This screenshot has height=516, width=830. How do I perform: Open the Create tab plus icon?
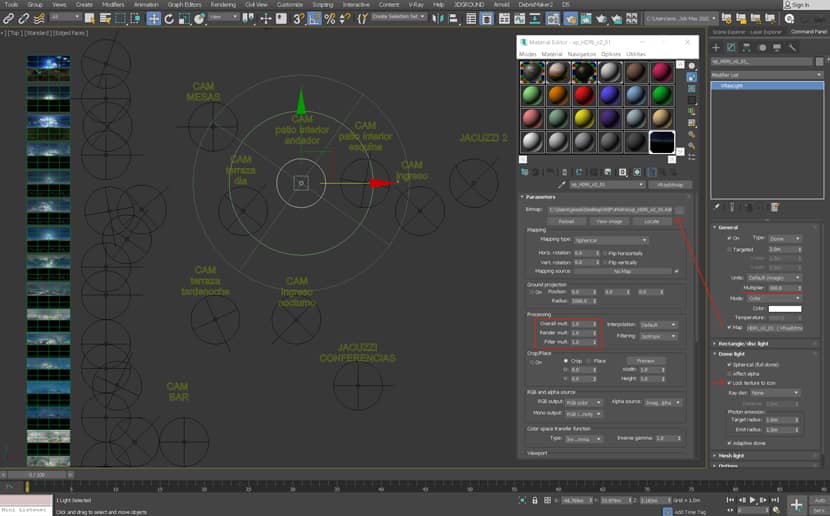tap(716, 48)
